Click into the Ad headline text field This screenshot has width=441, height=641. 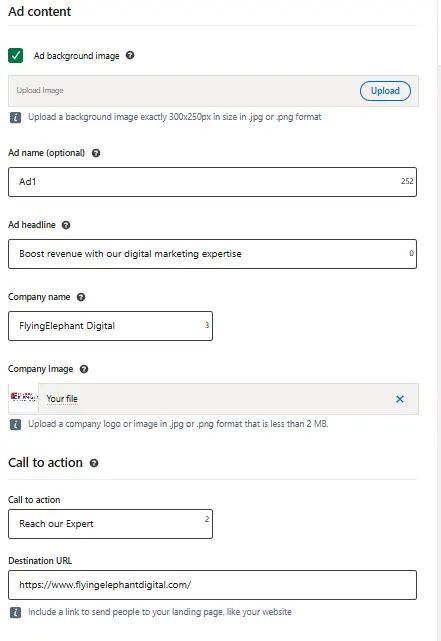[x=213, y=254]
